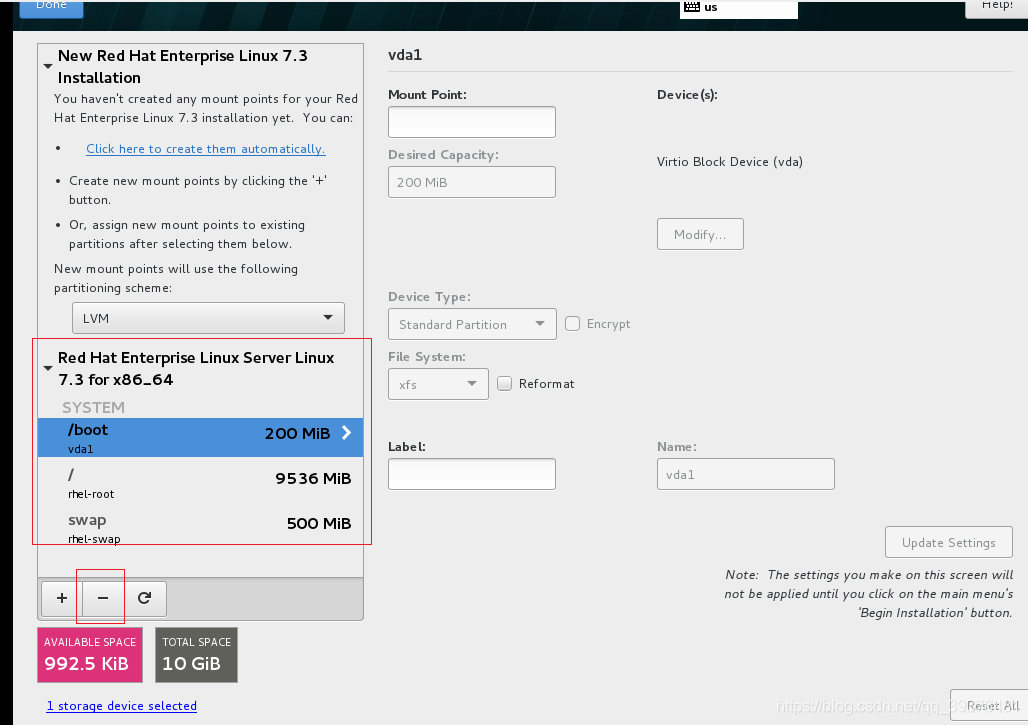Click the Help button
The image size is (1028, 725).
pyautogui.click(x=997, y=7)
